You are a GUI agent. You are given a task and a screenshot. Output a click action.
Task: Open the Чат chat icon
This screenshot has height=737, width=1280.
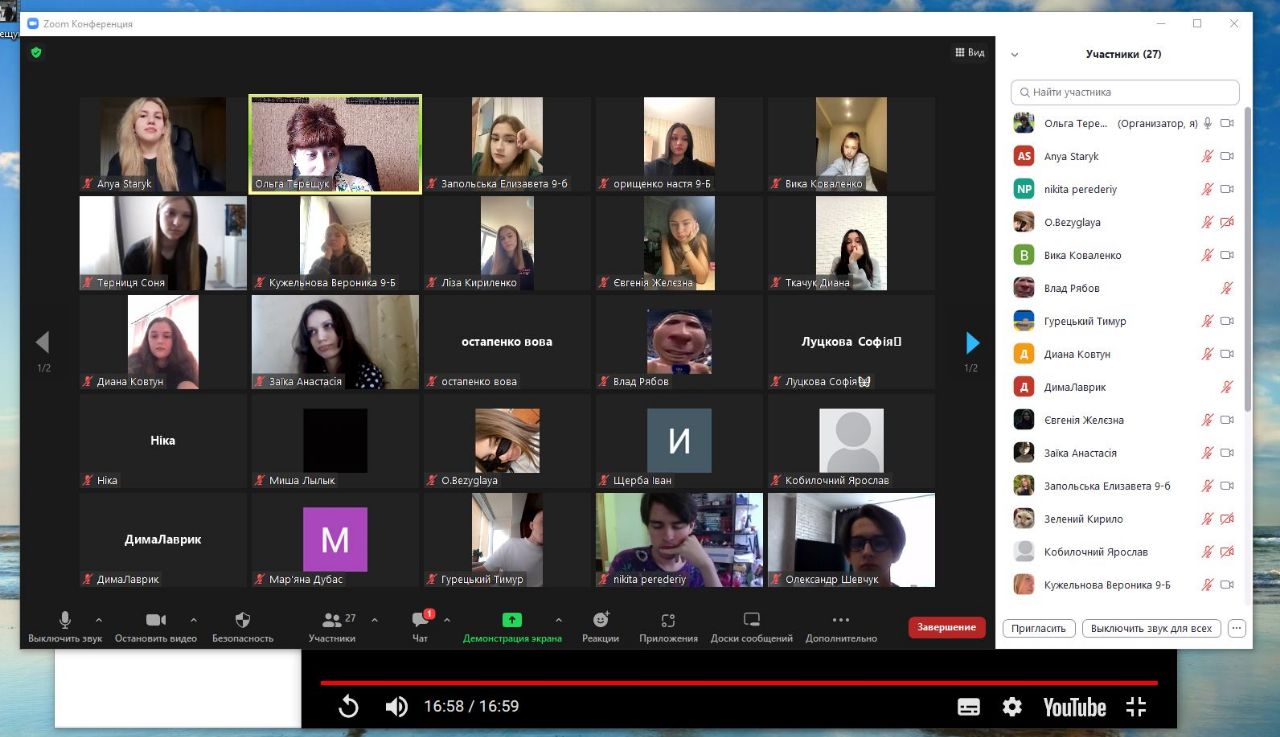point(420,620)
